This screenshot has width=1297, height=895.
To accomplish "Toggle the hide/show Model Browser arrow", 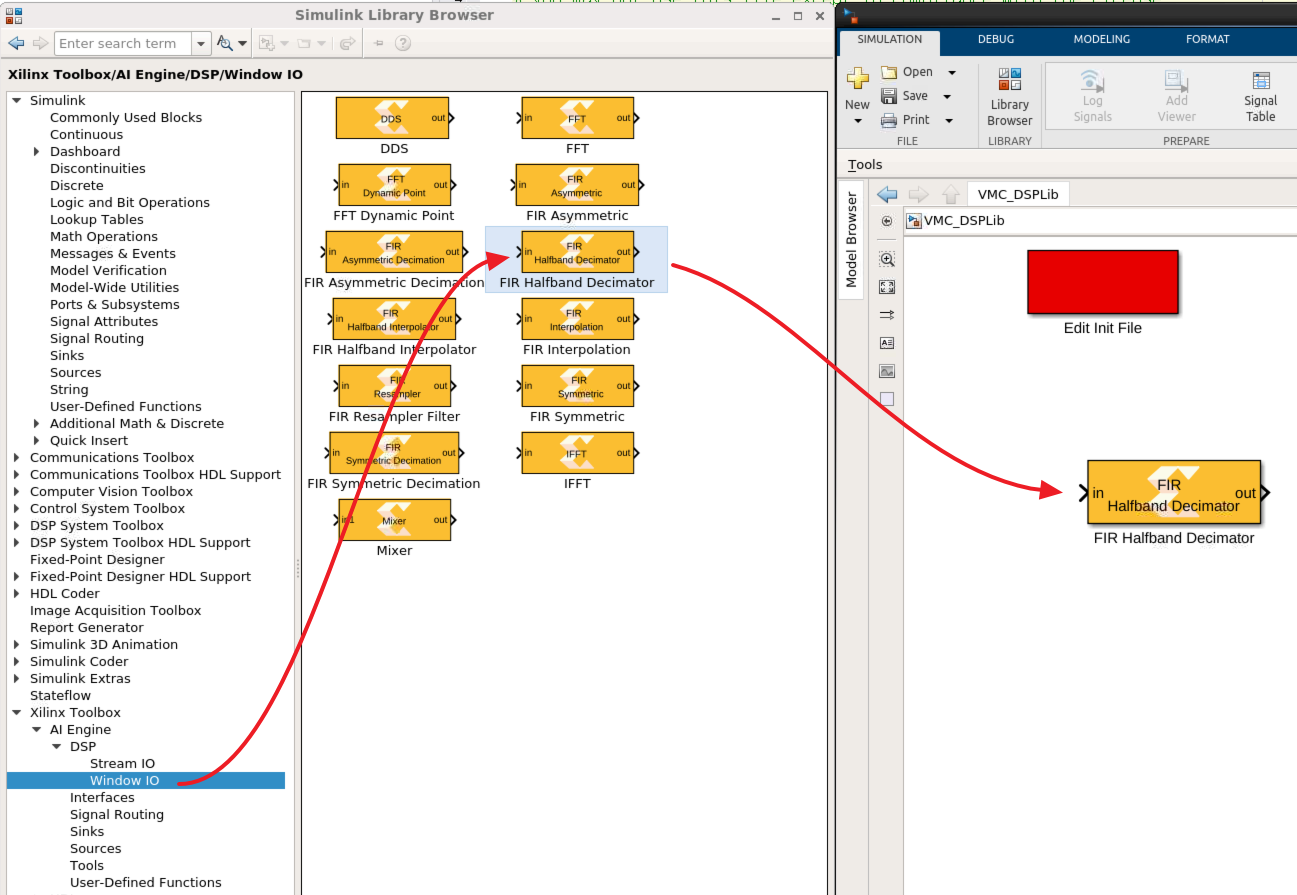I will 887,221.
